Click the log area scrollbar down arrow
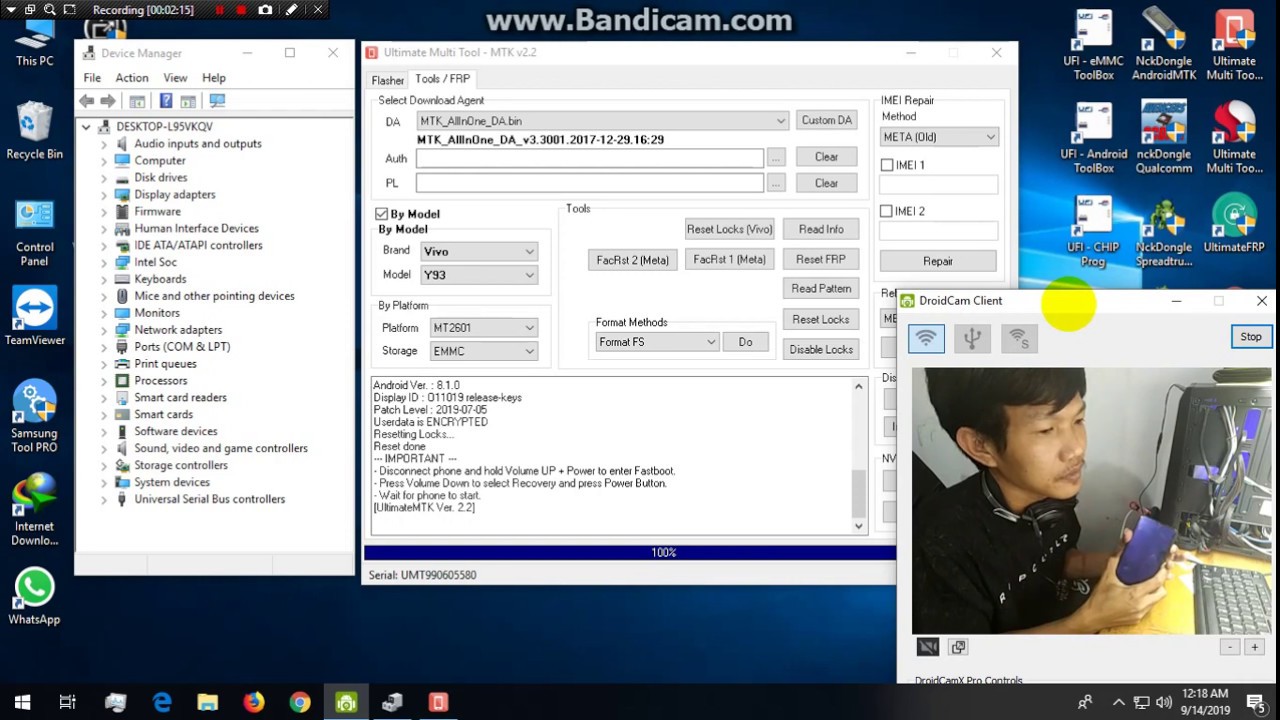 (858, 526)
